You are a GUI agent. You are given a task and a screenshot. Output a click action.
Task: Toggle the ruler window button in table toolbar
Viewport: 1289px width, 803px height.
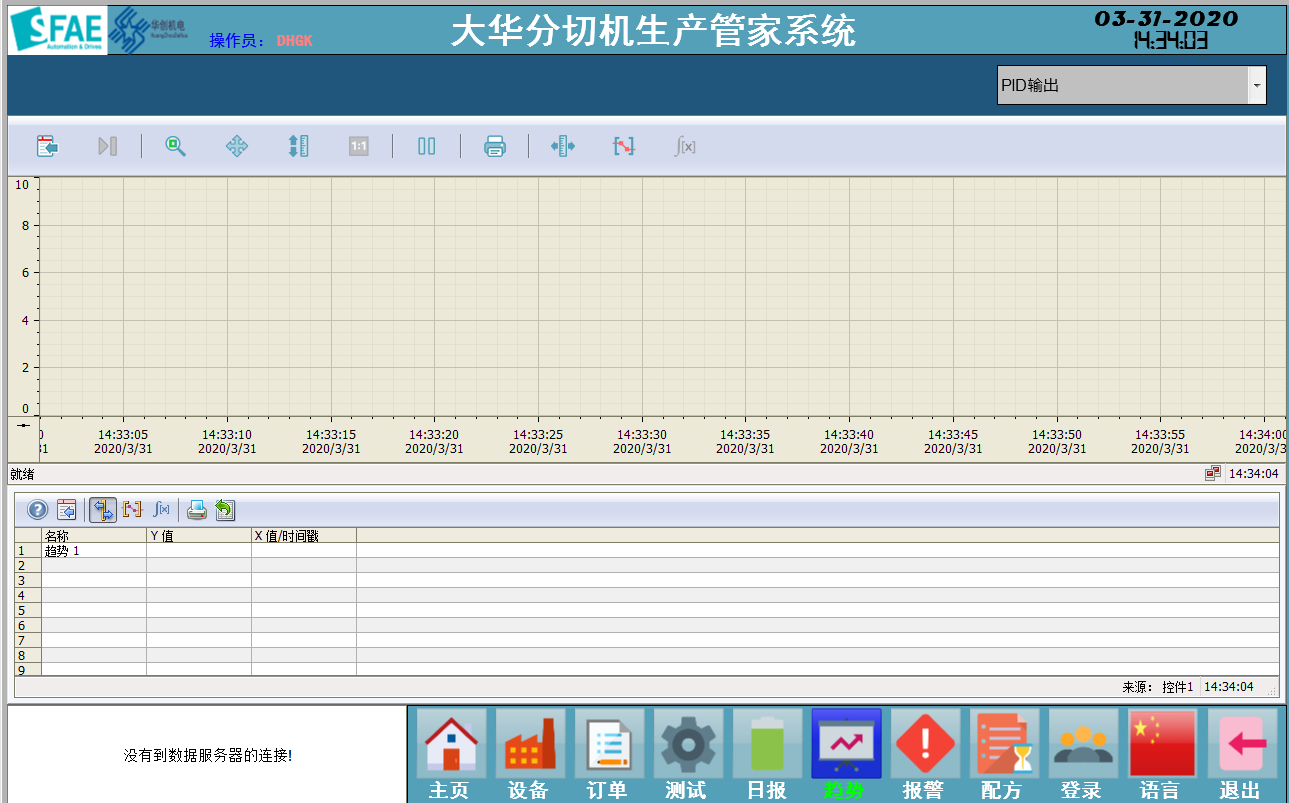[102, 510]
